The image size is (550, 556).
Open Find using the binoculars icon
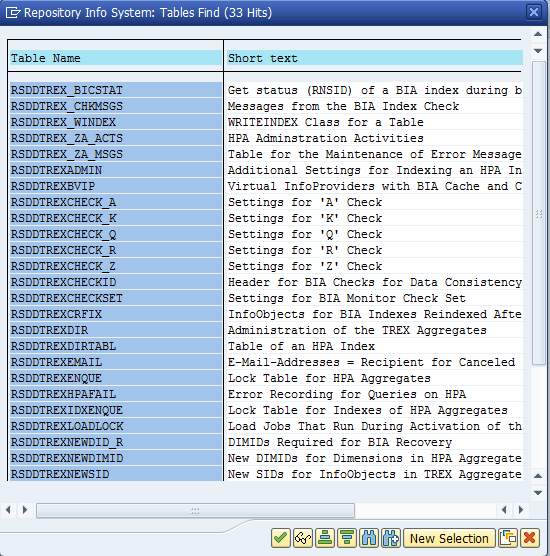tap(369, 538)
